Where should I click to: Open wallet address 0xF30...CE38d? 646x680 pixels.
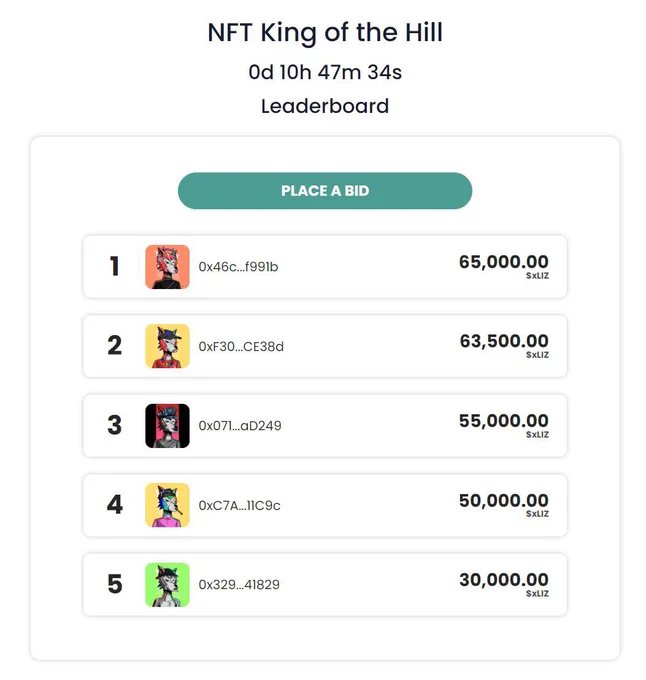coord(241,347)
